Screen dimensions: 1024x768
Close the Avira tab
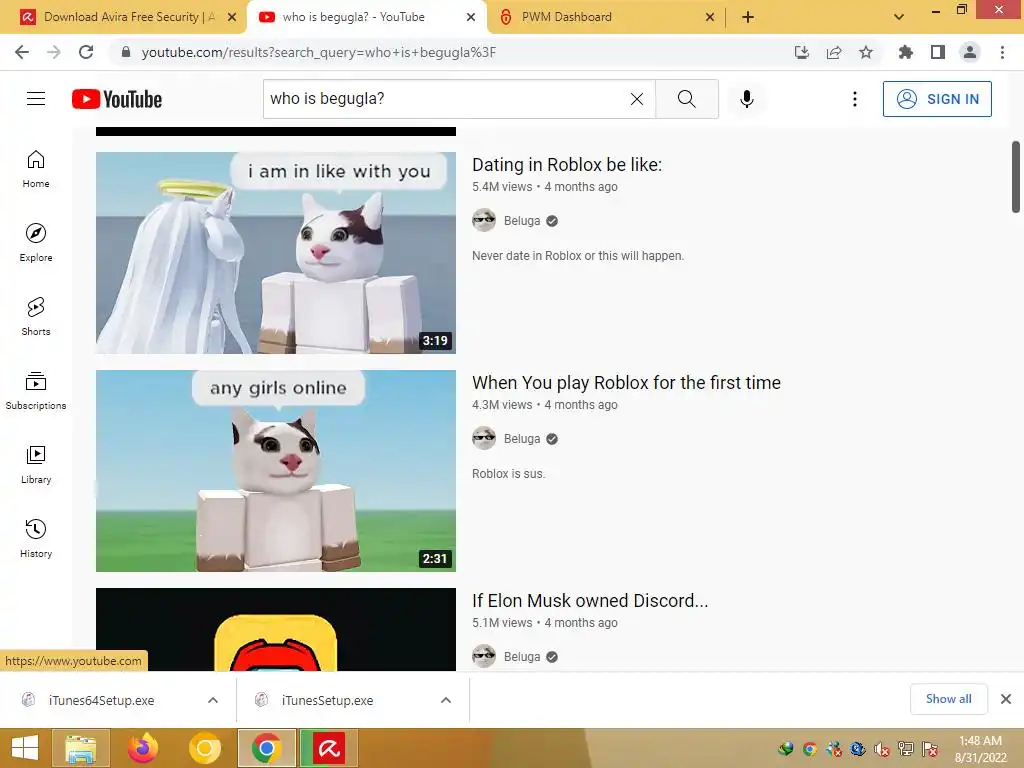tap(232, 17)
